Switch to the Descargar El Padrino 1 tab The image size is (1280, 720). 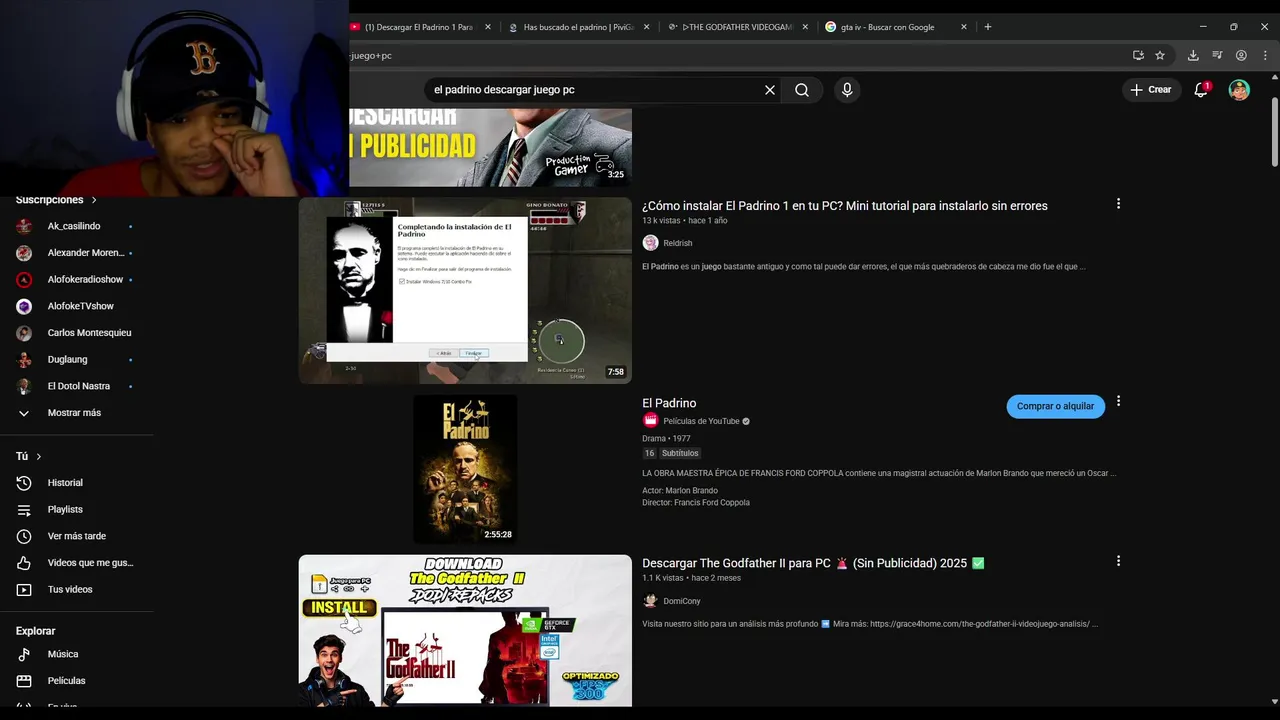[x=419, y=27]
